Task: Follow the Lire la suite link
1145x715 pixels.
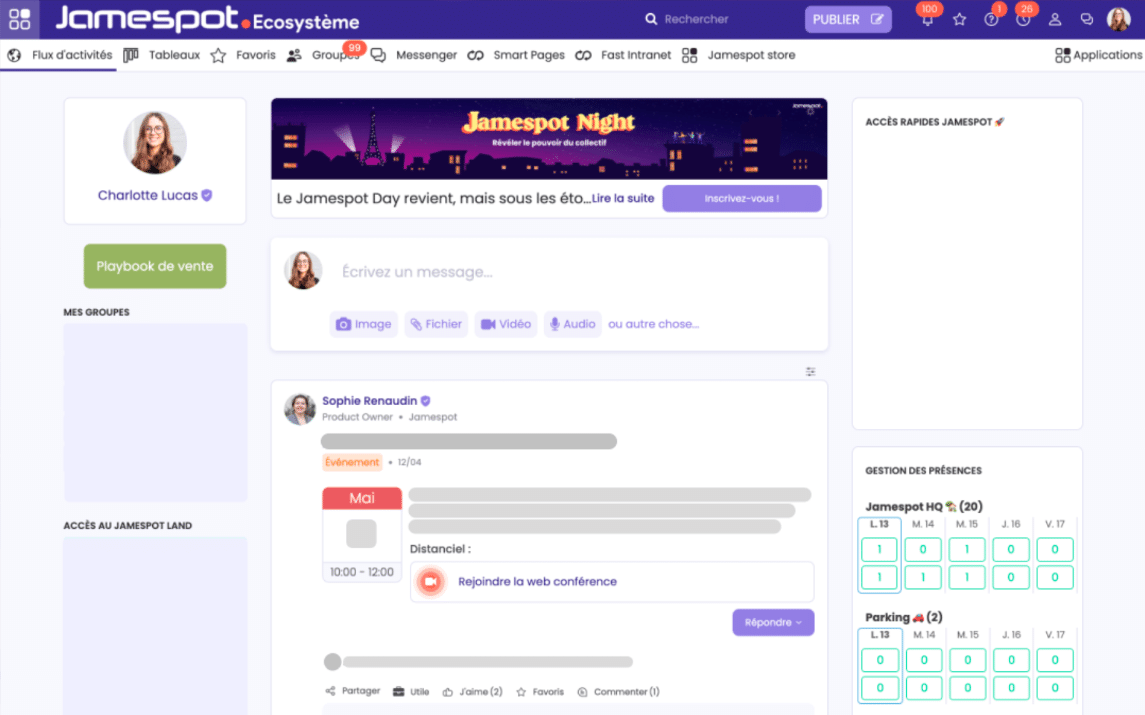Action: pos(622,198)
